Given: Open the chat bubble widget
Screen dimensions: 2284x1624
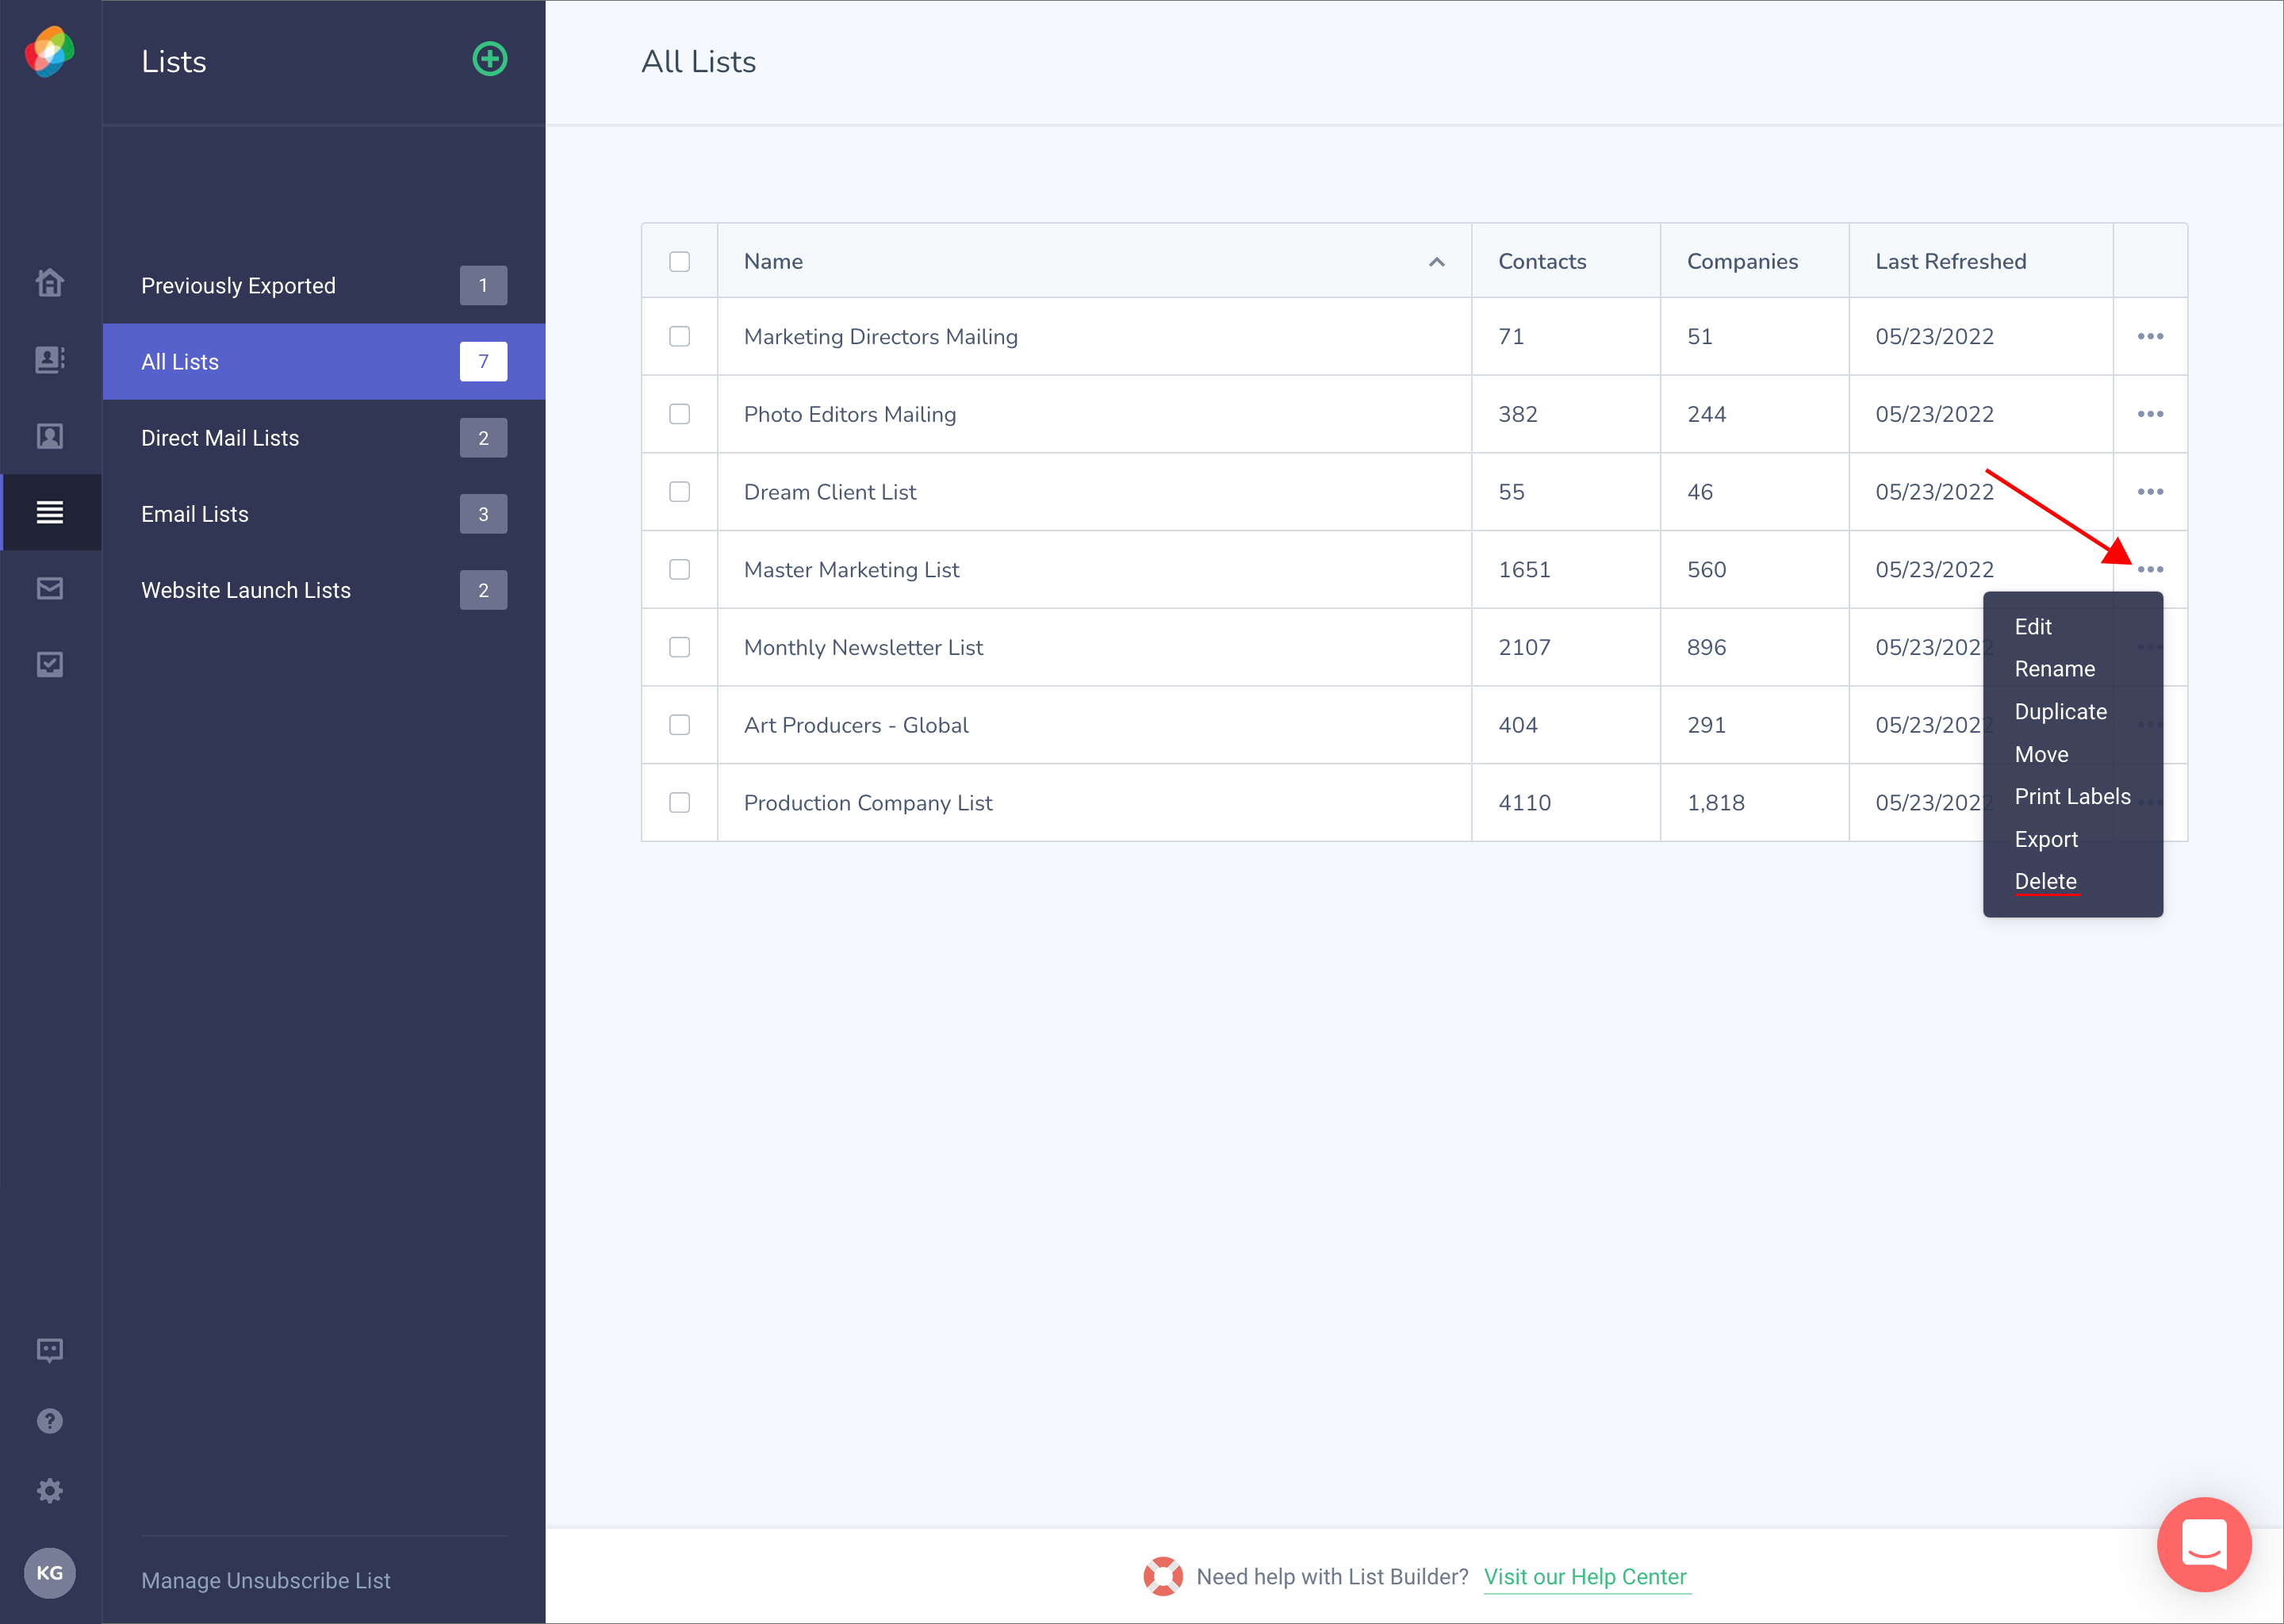Looking at the screenshot, I should click(x=2204, y=1544).
